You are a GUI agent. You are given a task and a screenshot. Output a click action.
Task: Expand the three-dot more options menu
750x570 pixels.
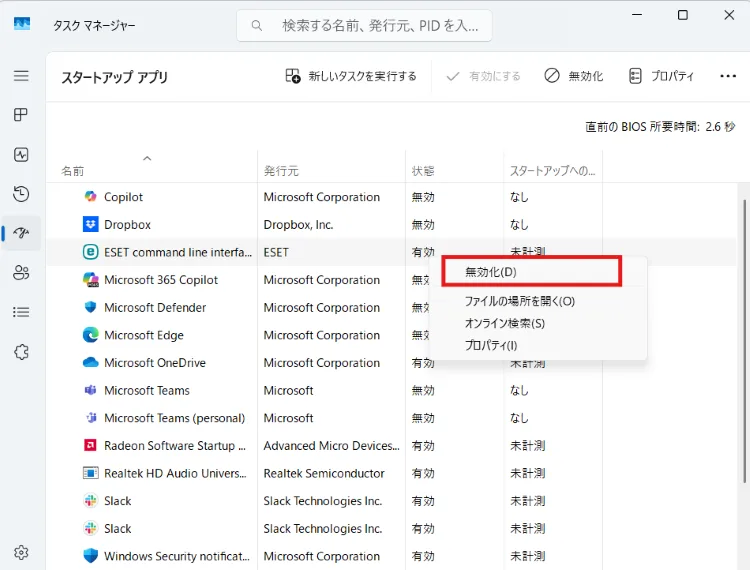727,76
